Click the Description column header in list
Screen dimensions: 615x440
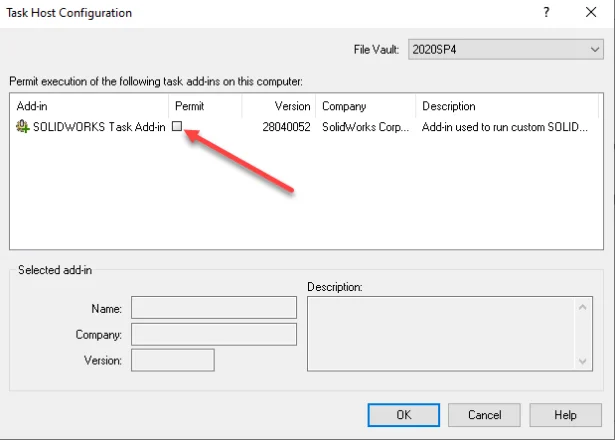507,106
